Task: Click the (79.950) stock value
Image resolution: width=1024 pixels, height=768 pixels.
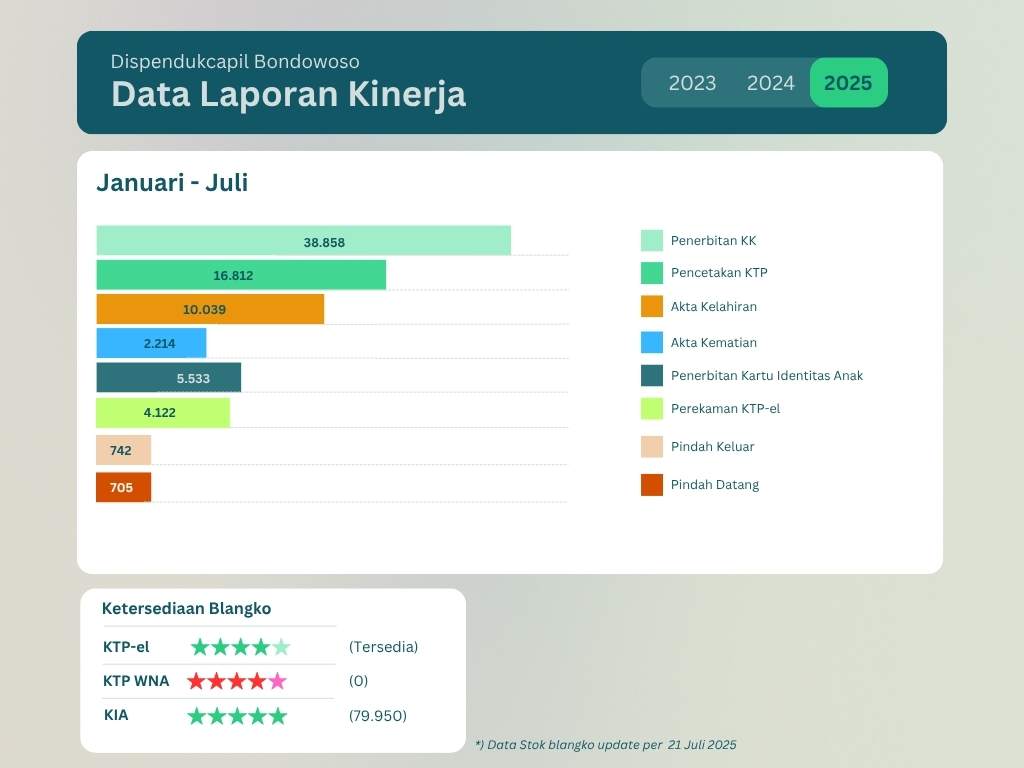Action: click(377, 716)
